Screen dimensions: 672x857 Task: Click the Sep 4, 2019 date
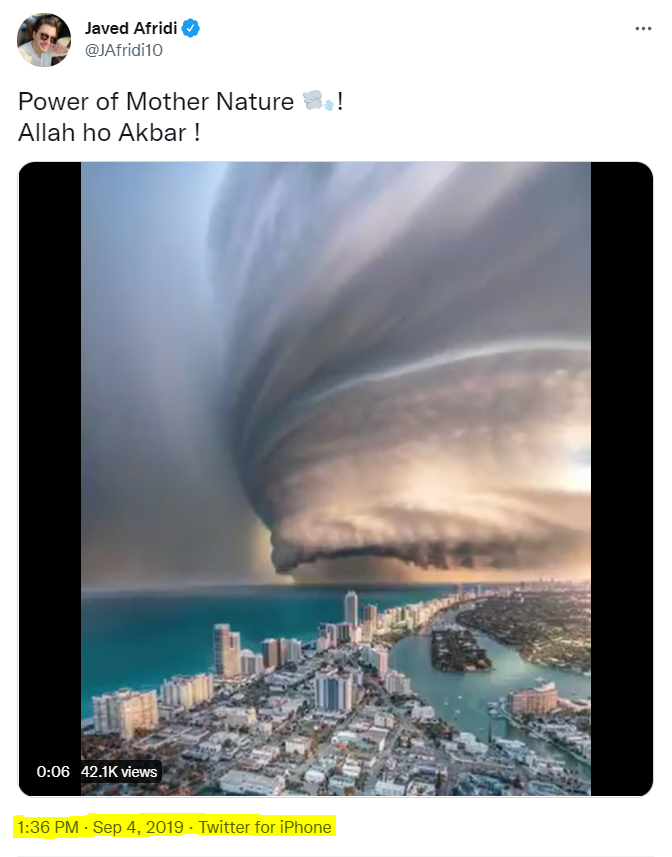click(x=138, y=827)
